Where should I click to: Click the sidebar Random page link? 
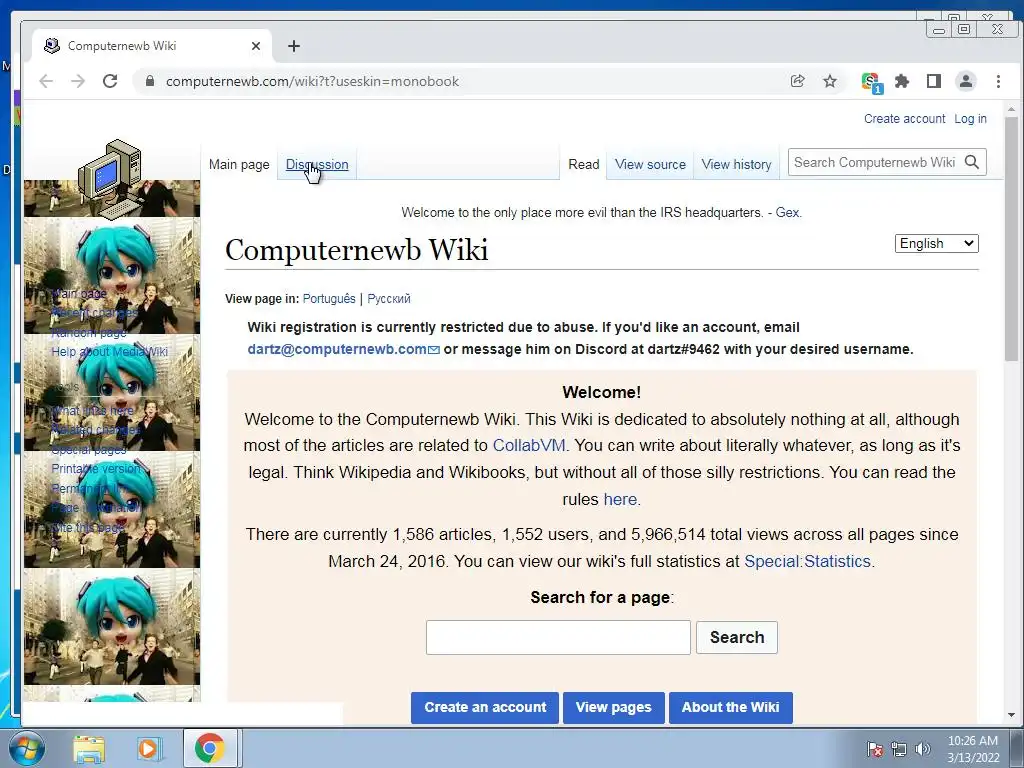[x=89, y=332]
